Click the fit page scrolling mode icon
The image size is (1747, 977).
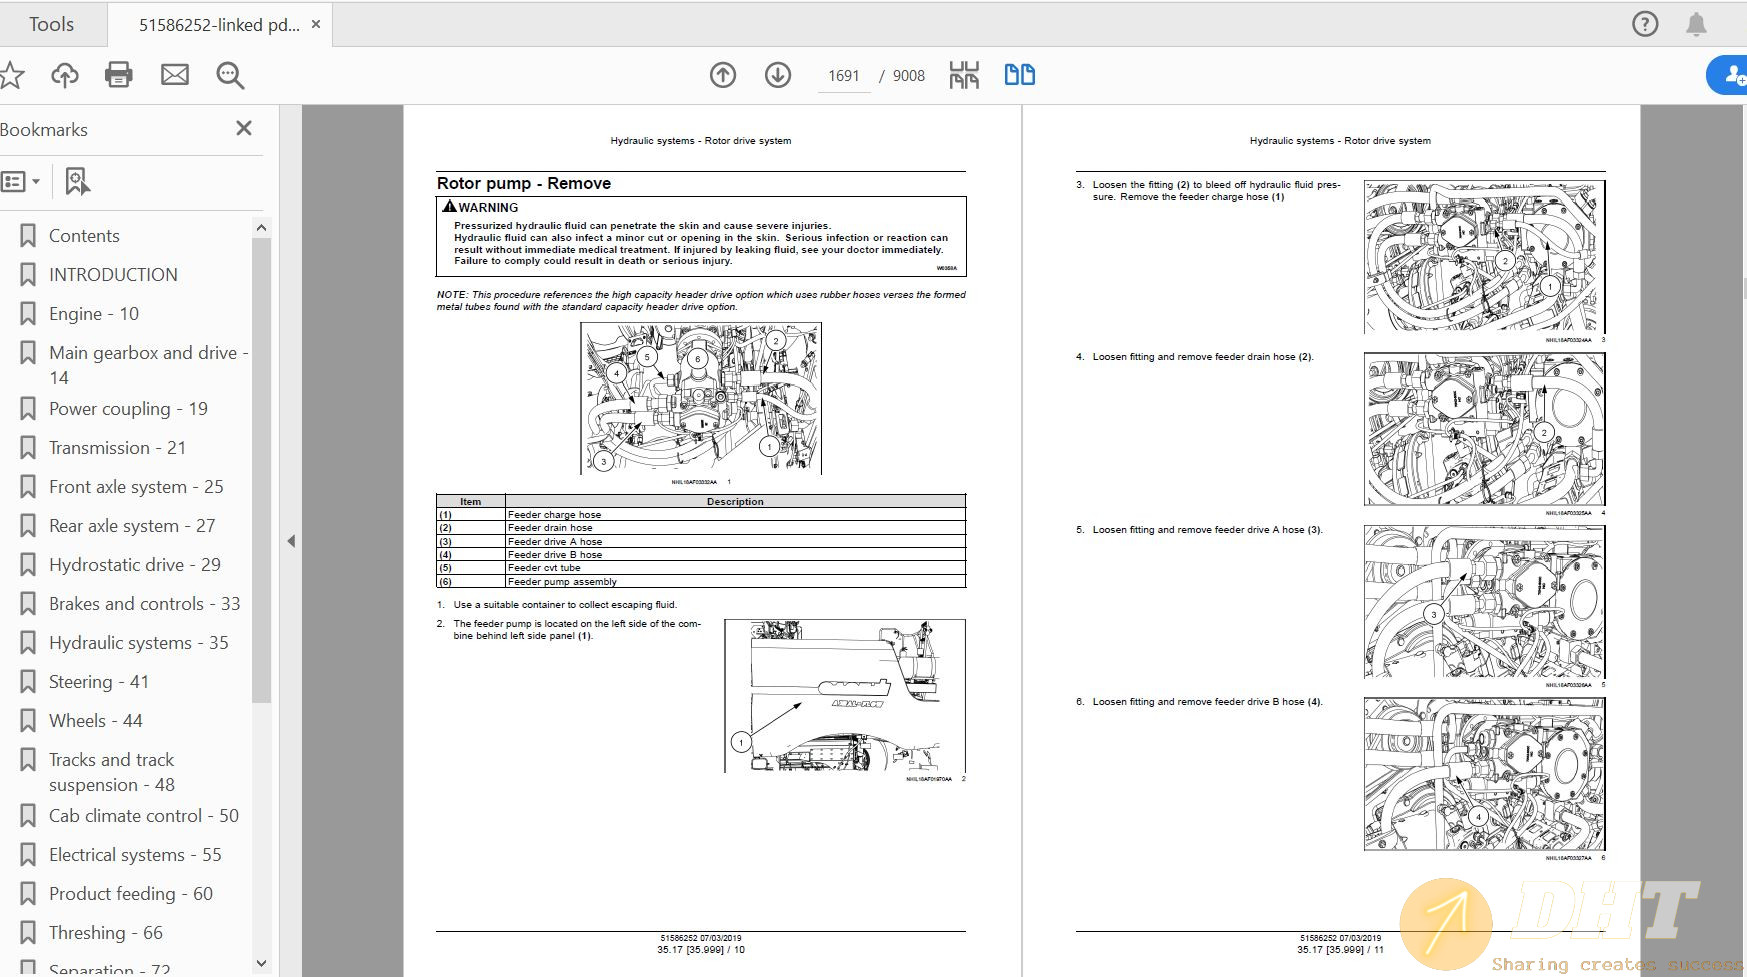[x=964, y=75]
